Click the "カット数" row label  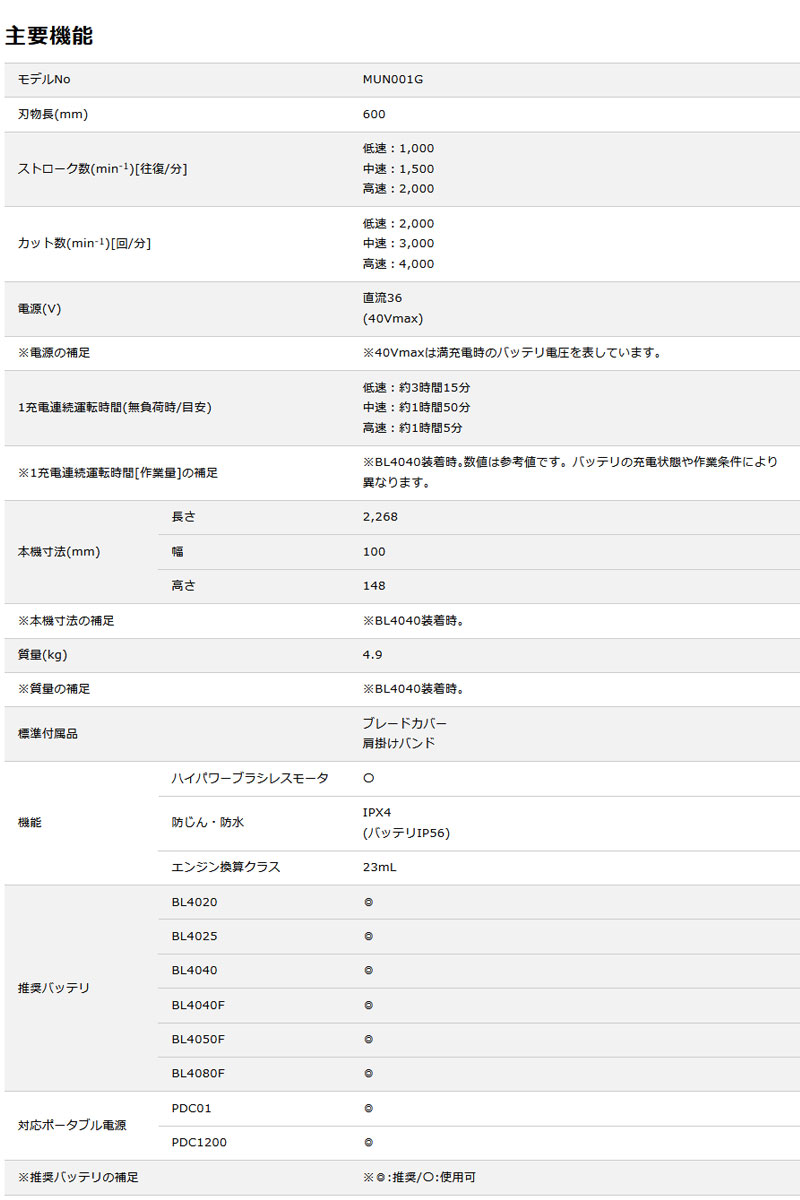(85, 243)
